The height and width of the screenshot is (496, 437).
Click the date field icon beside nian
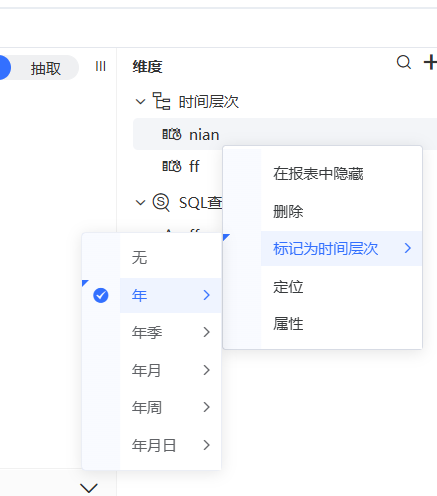(x=172, y=134)
